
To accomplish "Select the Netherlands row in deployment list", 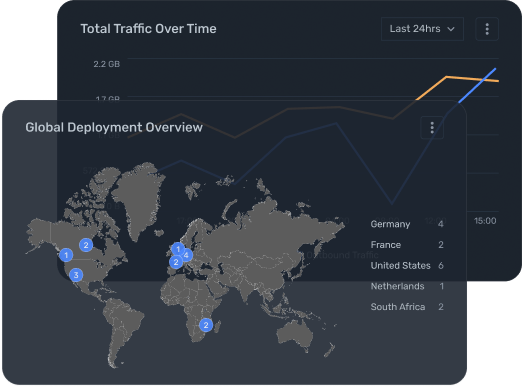I will tap(407, 286).
